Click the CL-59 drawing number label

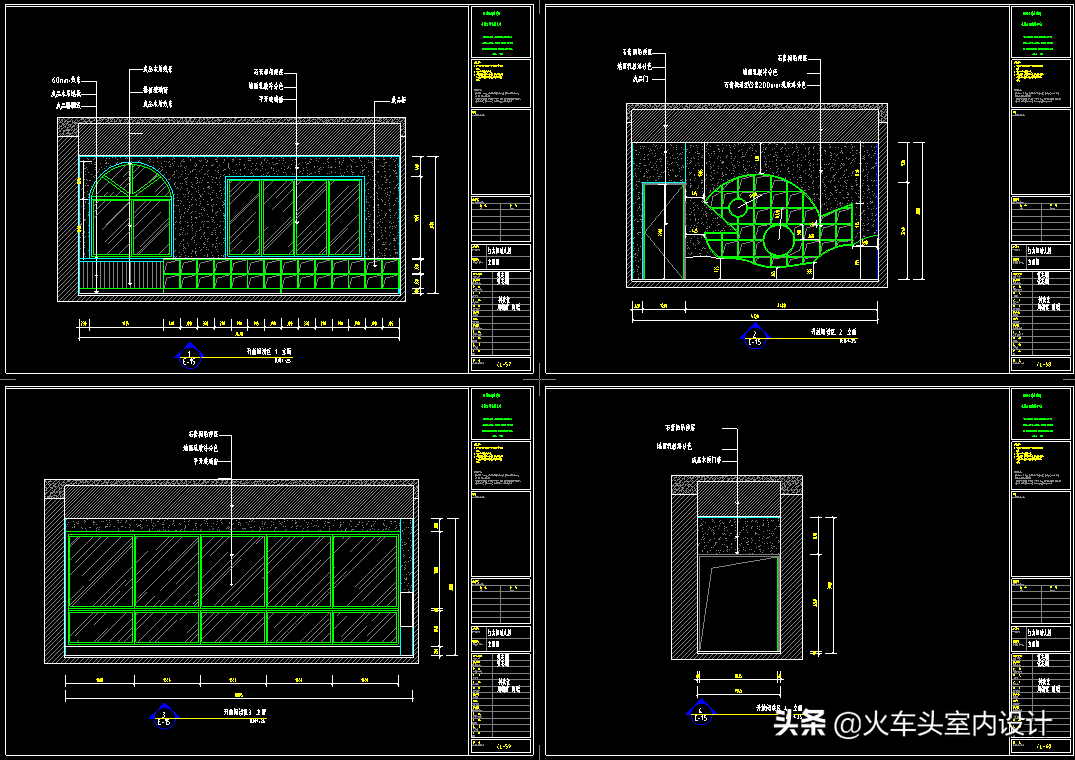(502, 746)
